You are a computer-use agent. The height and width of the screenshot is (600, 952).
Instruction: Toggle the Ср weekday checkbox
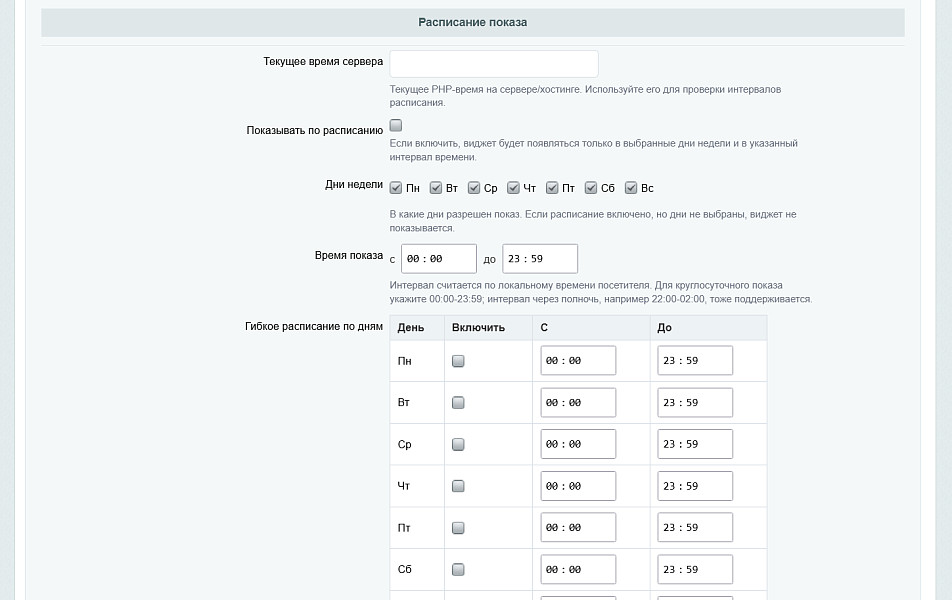[x=474, y=188]
